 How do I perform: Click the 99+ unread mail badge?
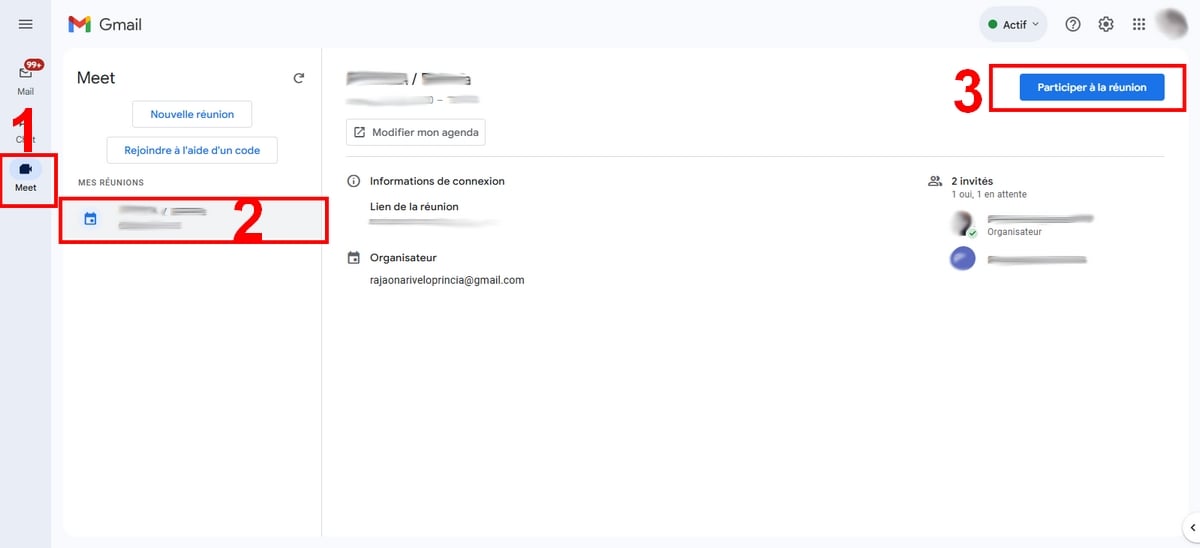34,65
